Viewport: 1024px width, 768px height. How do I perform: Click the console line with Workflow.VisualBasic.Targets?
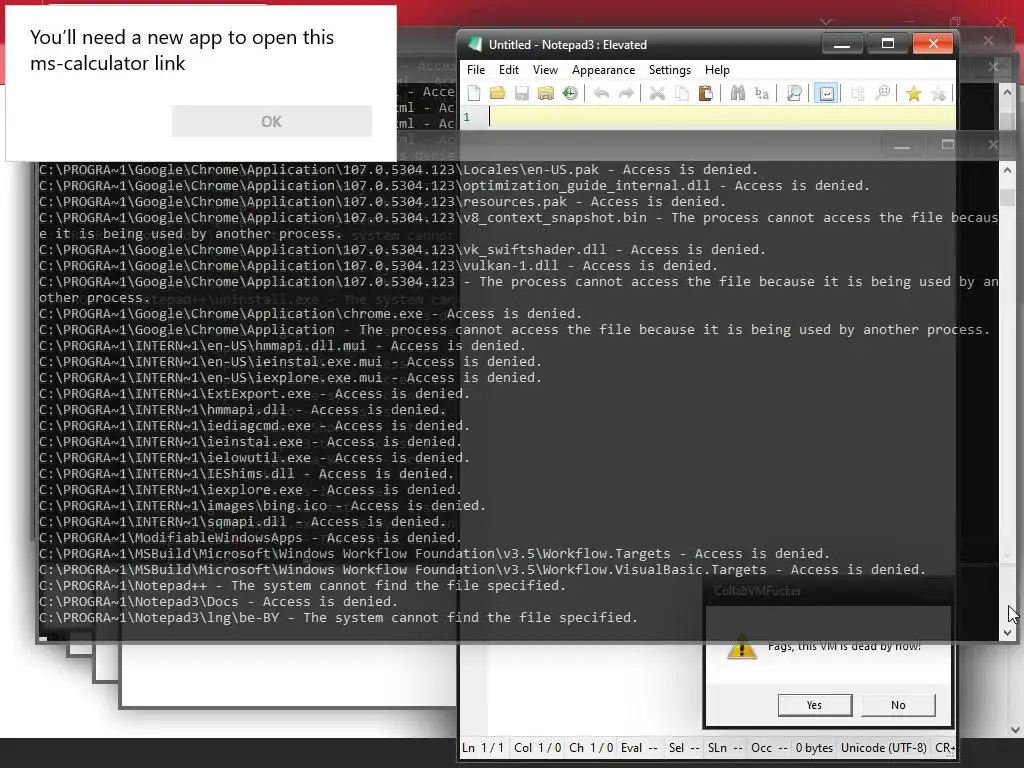482,569
